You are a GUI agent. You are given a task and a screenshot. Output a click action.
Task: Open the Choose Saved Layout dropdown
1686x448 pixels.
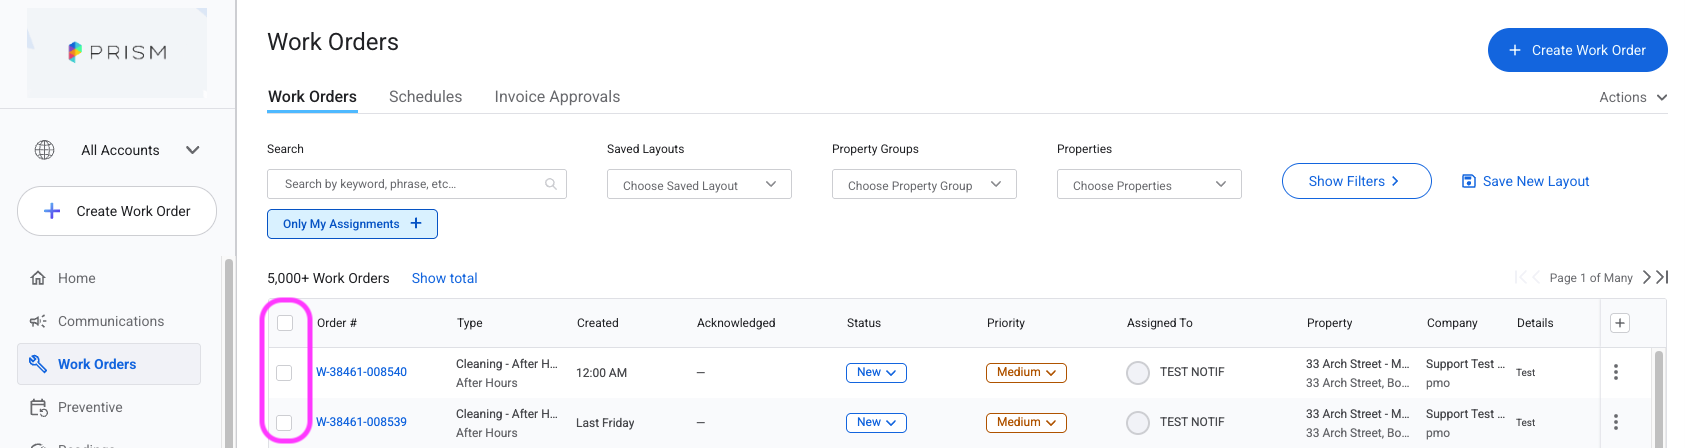(x=699, y=184)
